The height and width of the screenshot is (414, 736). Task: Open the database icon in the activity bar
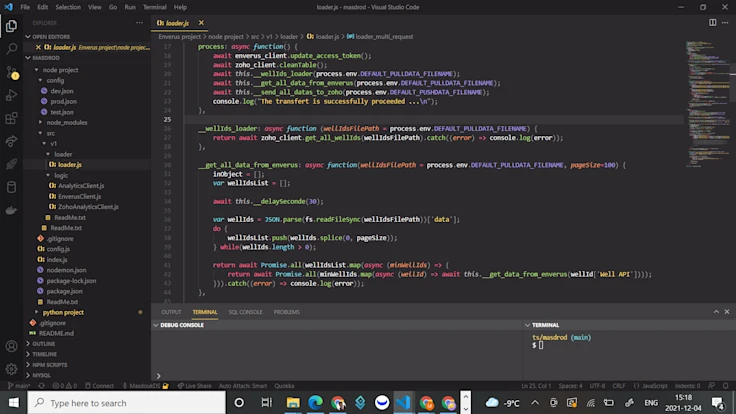(x=11, y=187)
